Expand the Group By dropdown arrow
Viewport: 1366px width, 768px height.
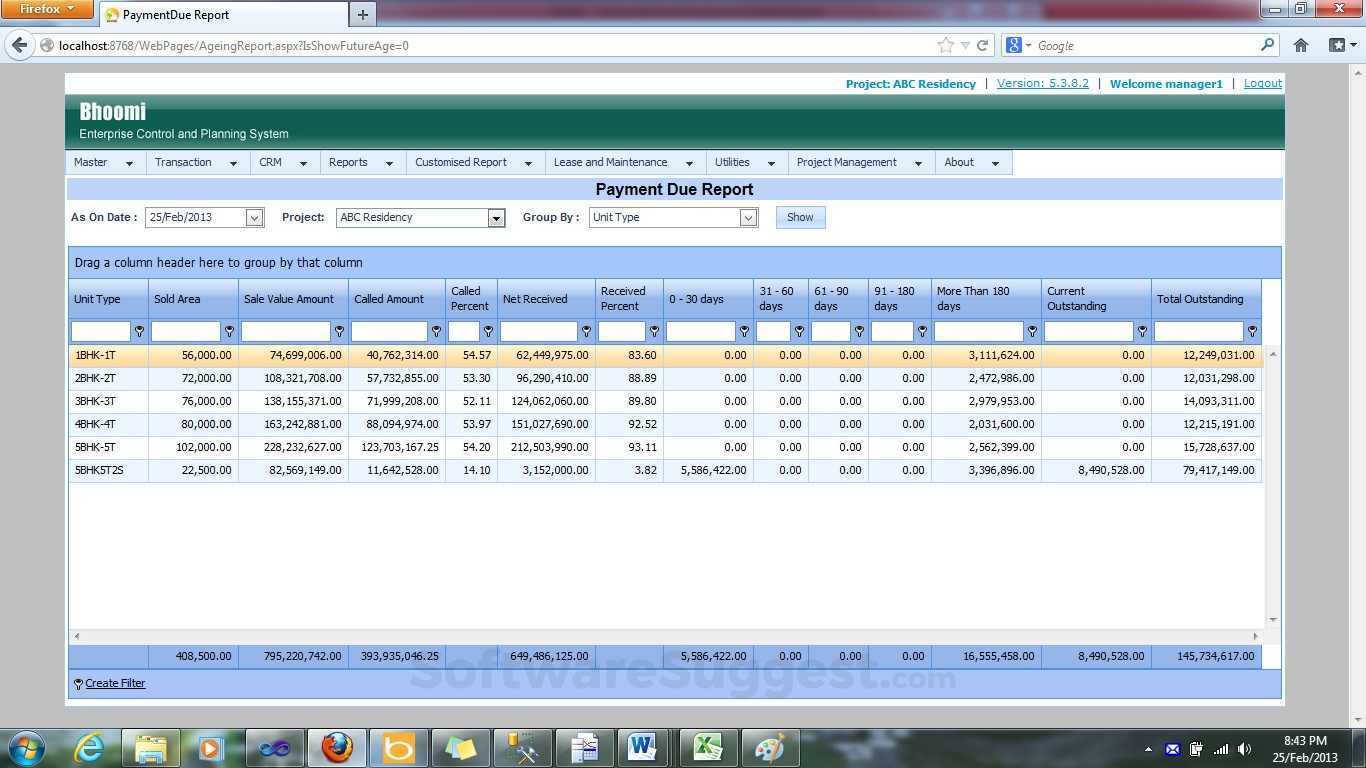[x=748, y=218]
